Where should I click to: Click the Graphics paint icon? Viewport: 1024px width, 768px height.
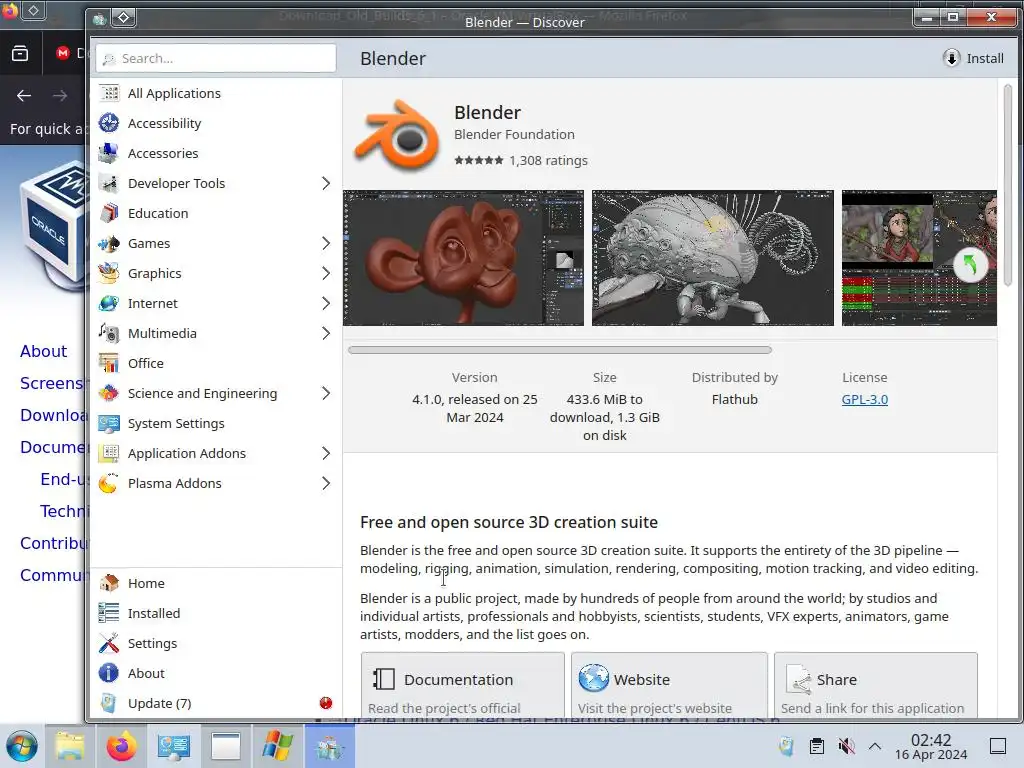(109, 274)
